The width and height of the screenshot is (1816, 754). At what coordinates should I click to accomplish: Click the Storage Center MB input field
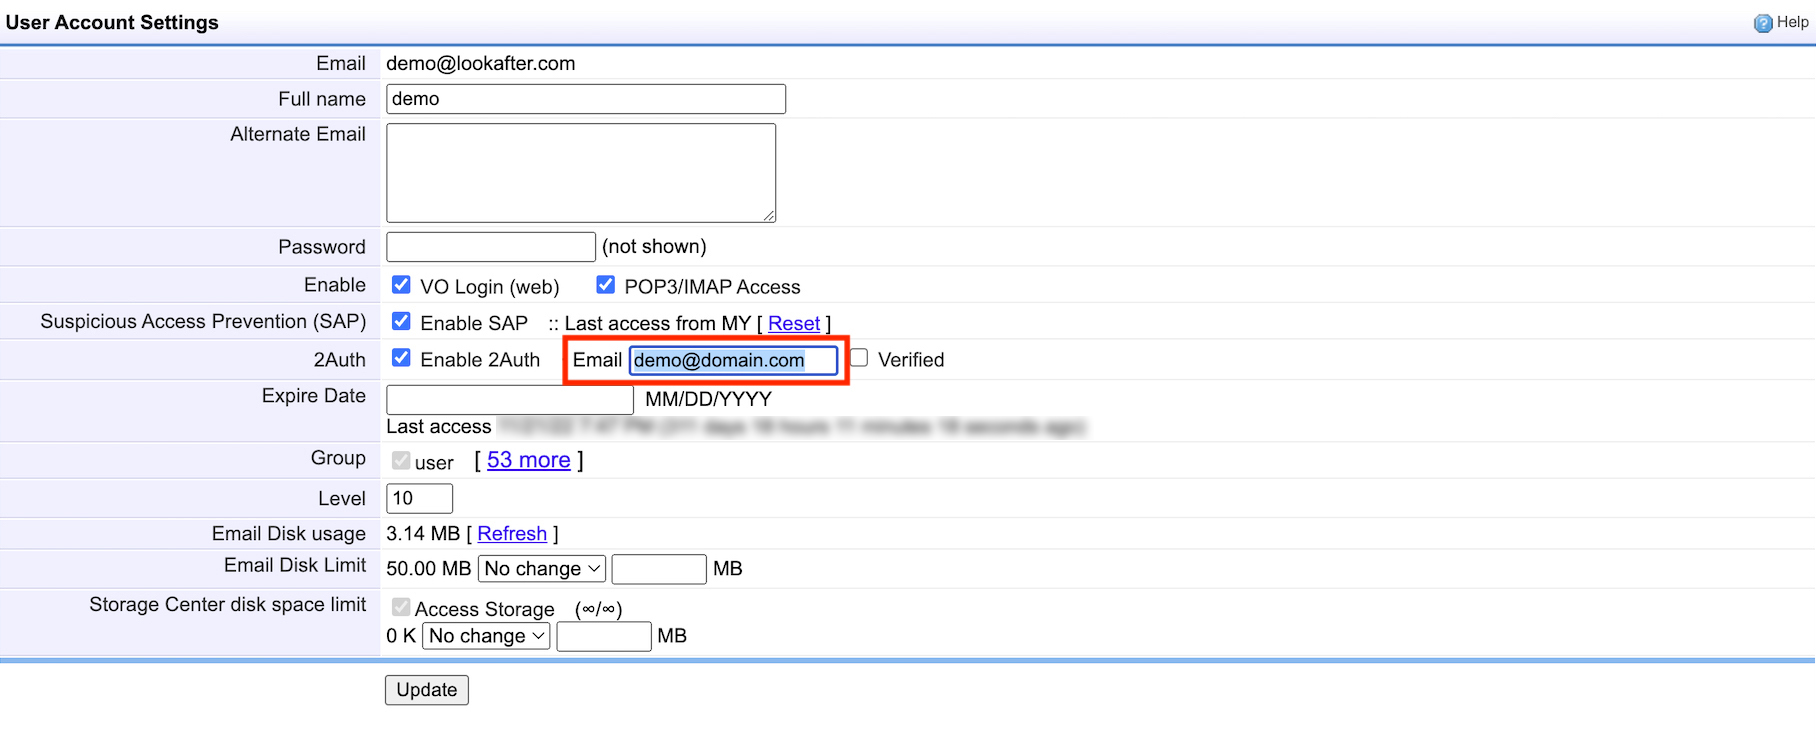click(x=603, y=636)
